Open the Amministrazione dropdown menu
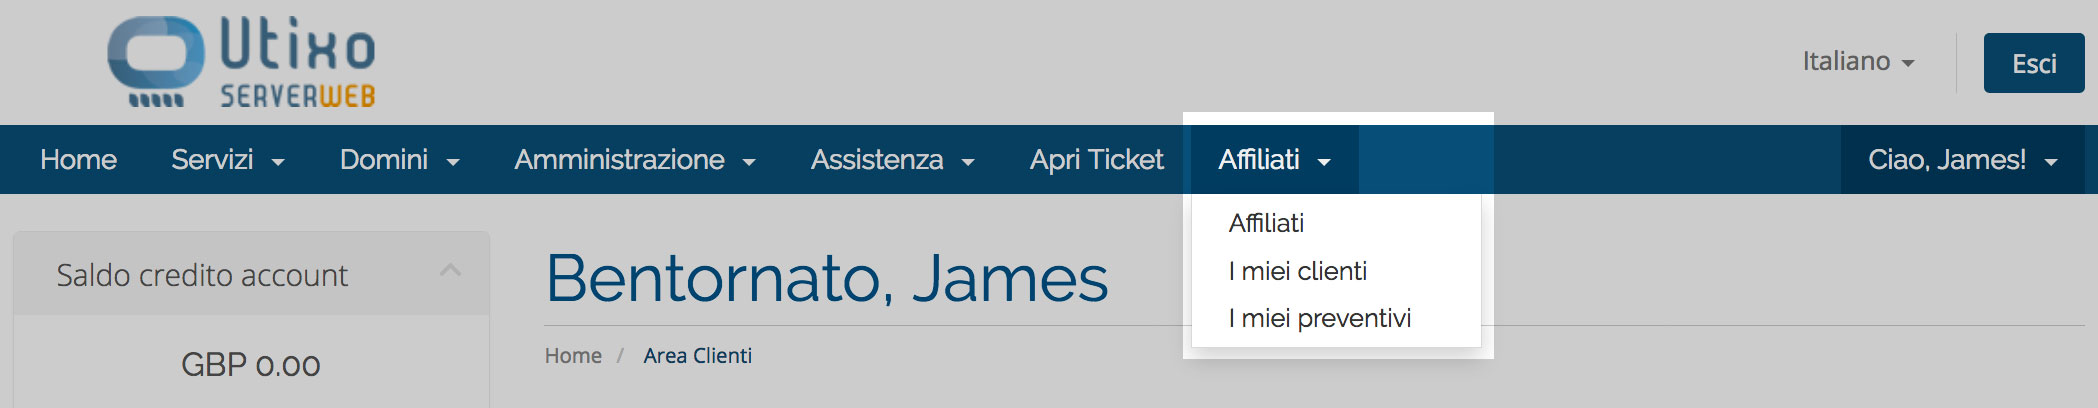2098x408 pixels. click(635, 160)
